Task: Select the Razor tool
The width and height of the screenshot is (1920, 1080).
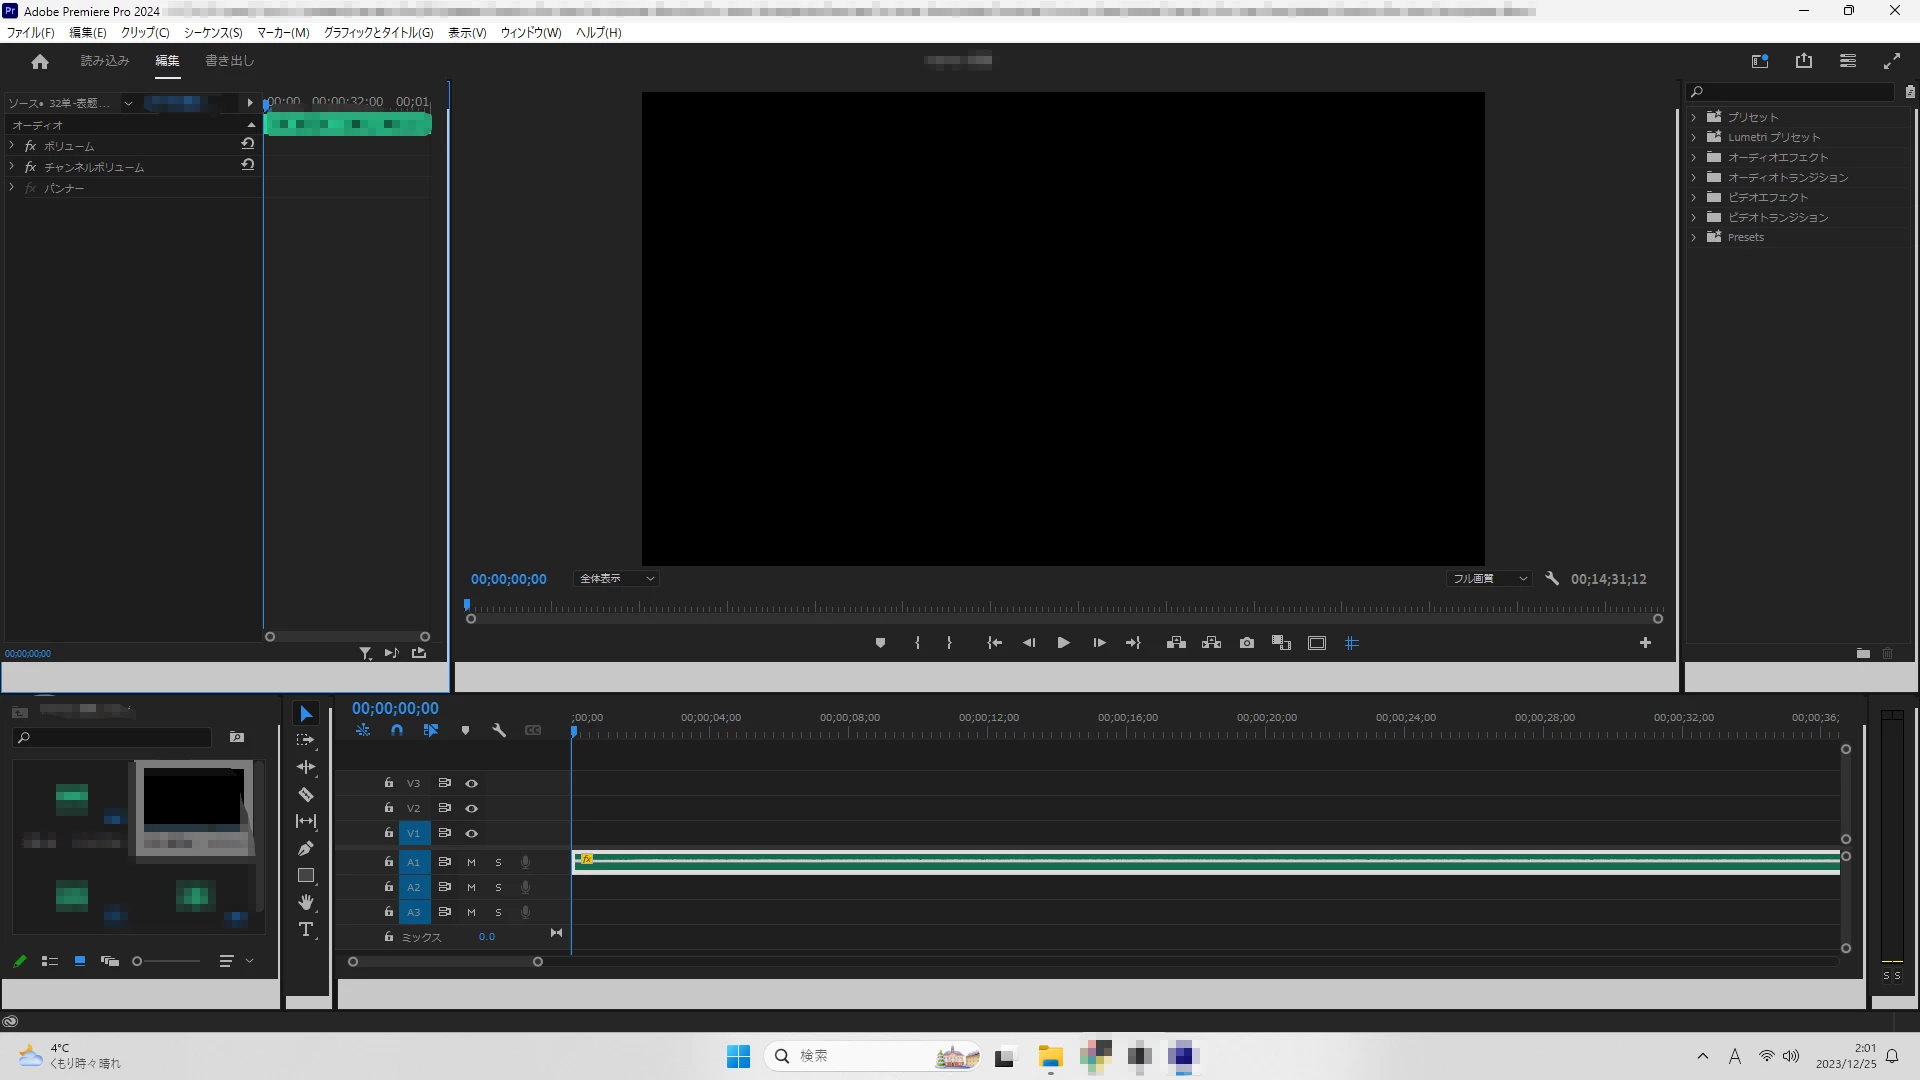Action: click(x=306, y=795)
